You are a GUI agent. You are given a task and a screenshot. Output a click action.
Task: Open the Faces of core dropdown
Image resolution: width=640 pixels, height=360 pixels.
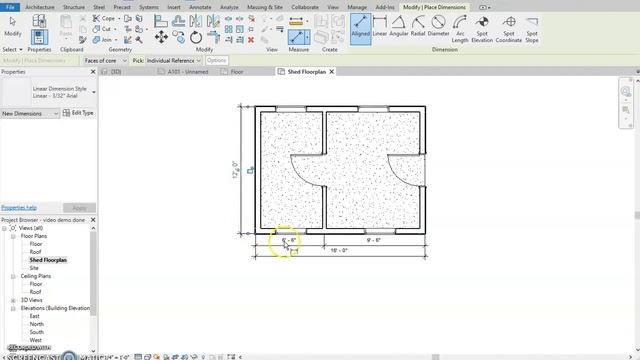[105, 60]
